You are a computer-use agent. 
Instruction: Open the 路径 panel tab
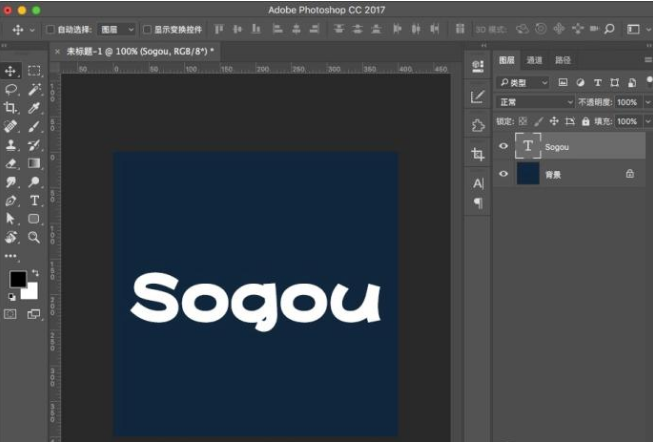(563, 60)
